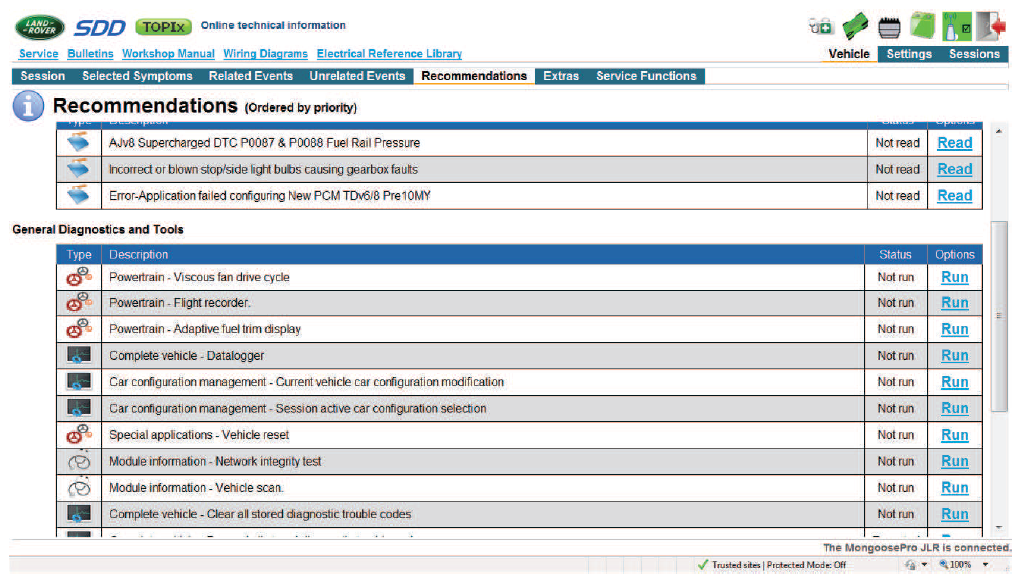Read the blown stop/side light bulbs bulletin
Image resolution: width=1021 pixels, height=583 pixels.
(x=954, y=169)
